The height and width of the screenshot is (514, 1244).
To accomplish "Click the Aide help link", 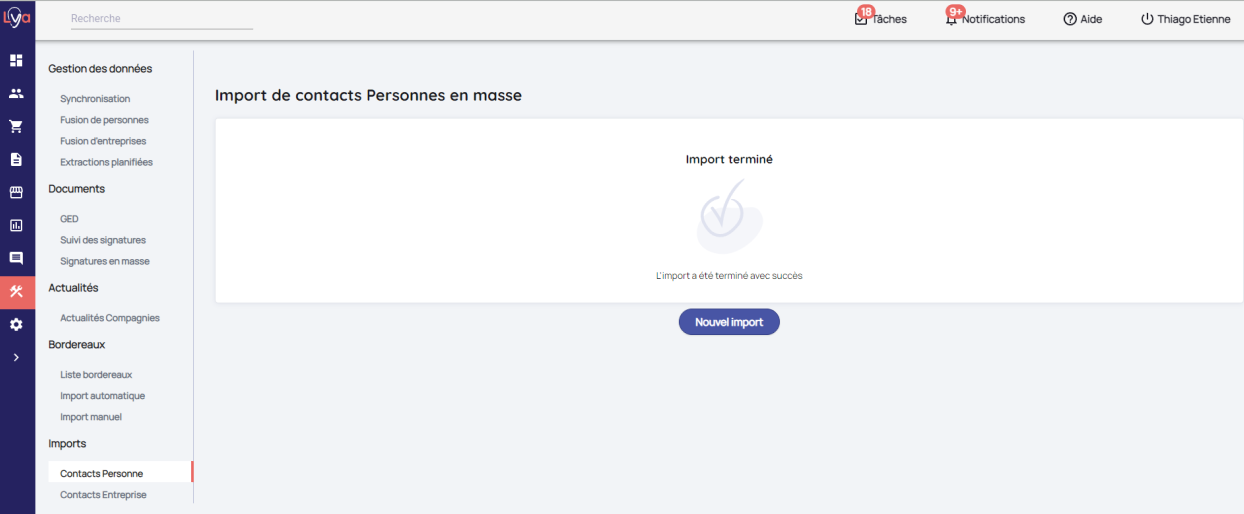I will tap(1083, 19).
